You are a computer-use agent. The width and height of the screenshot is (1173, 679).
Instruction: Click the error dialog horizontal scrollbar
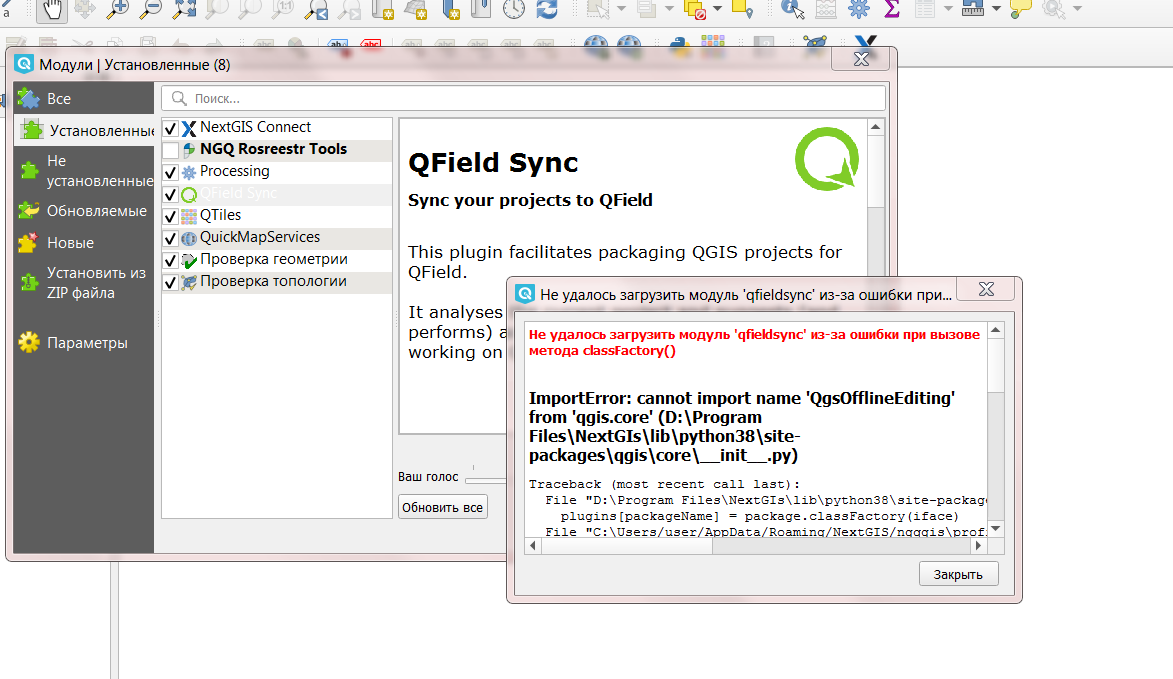(x=756, y=546)
